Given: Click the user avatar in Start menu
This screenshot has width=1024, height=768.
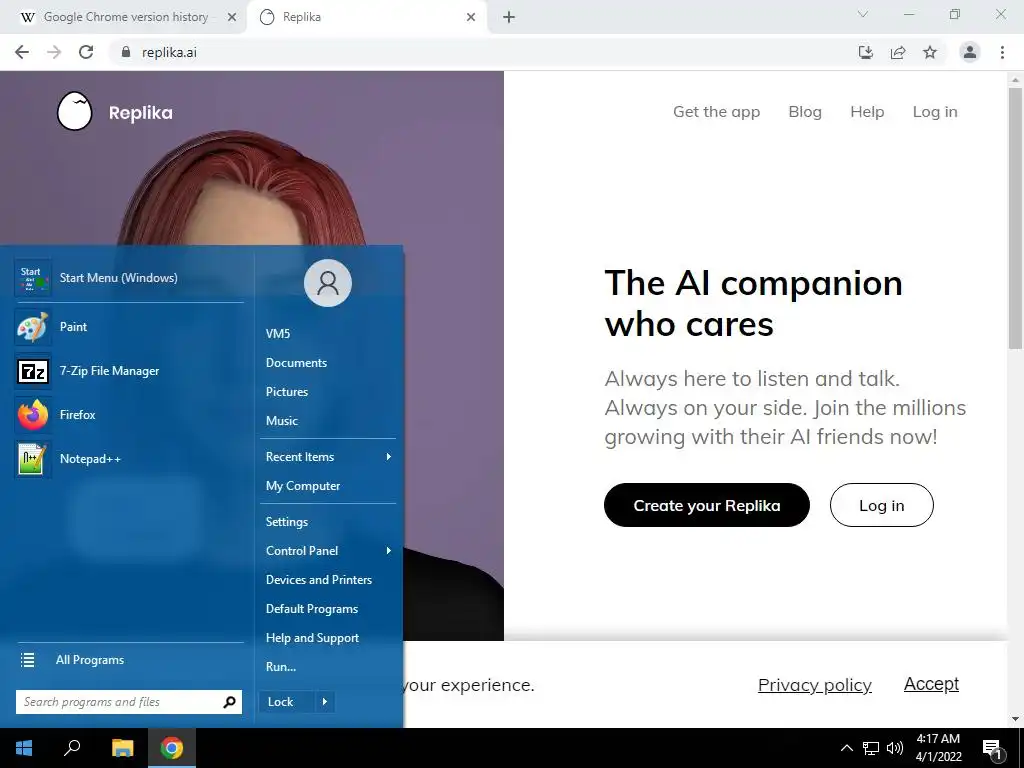Looking at the screenshot, I should click(x=328, y=283).
